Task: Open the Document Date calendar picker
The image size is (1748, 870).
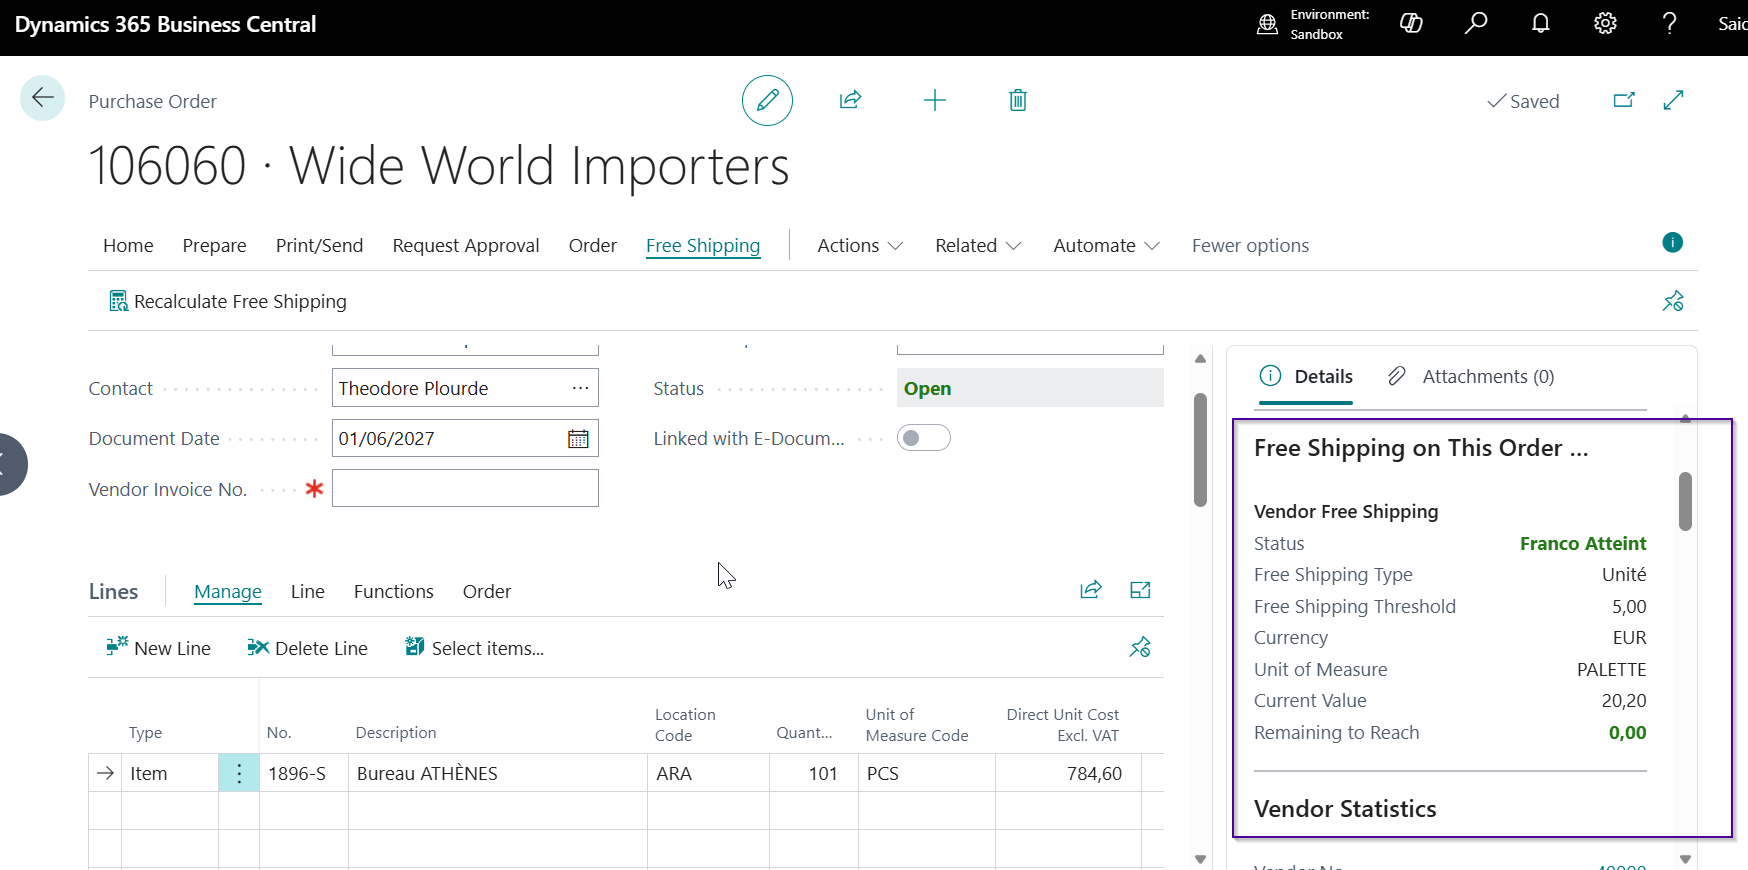Action: tap(578, 439)
